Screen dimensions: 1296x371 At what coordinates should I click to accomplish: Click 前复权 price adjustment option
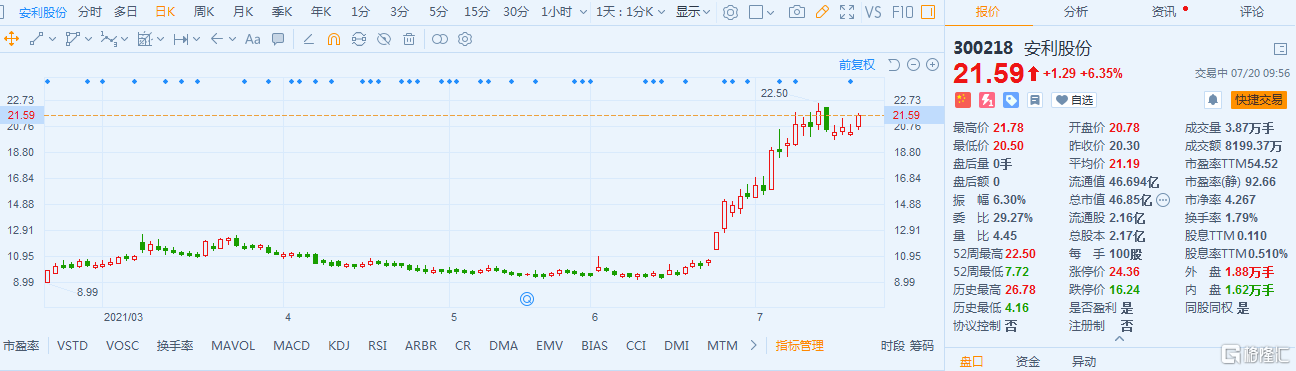coord(857,64)
